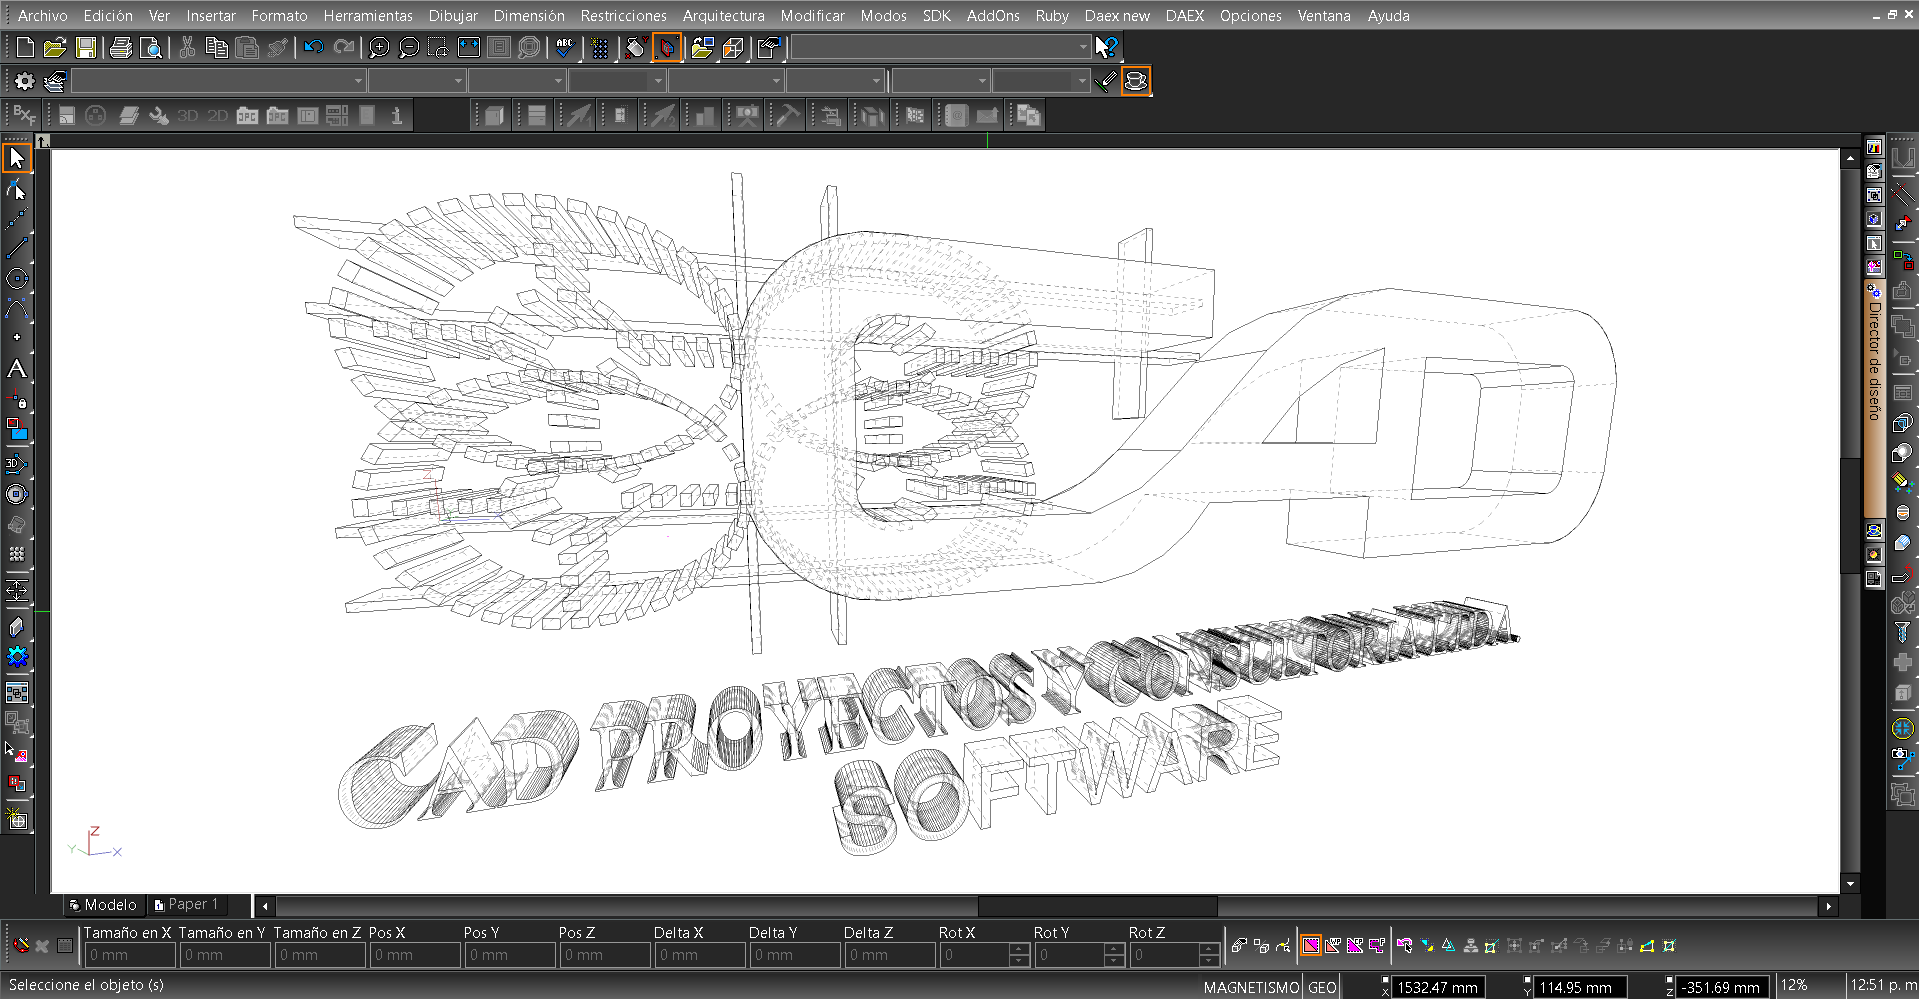Run the ABC spelling check

pos(565,48)
